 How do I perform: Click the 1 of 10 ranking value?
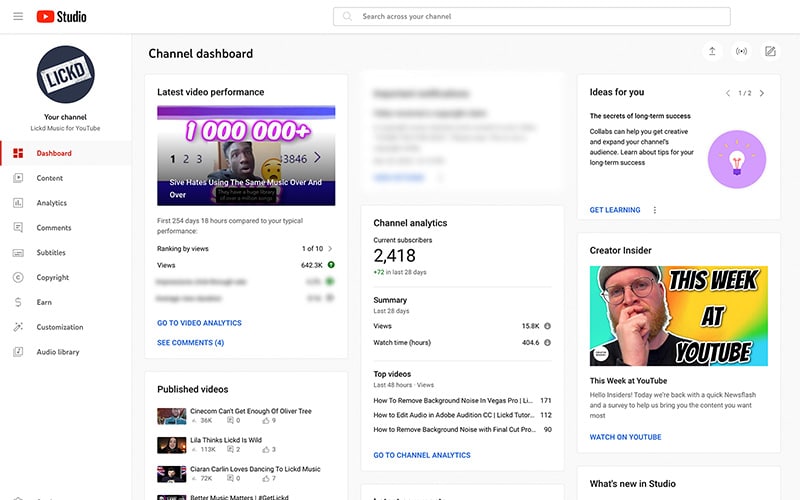pos(312,248)
